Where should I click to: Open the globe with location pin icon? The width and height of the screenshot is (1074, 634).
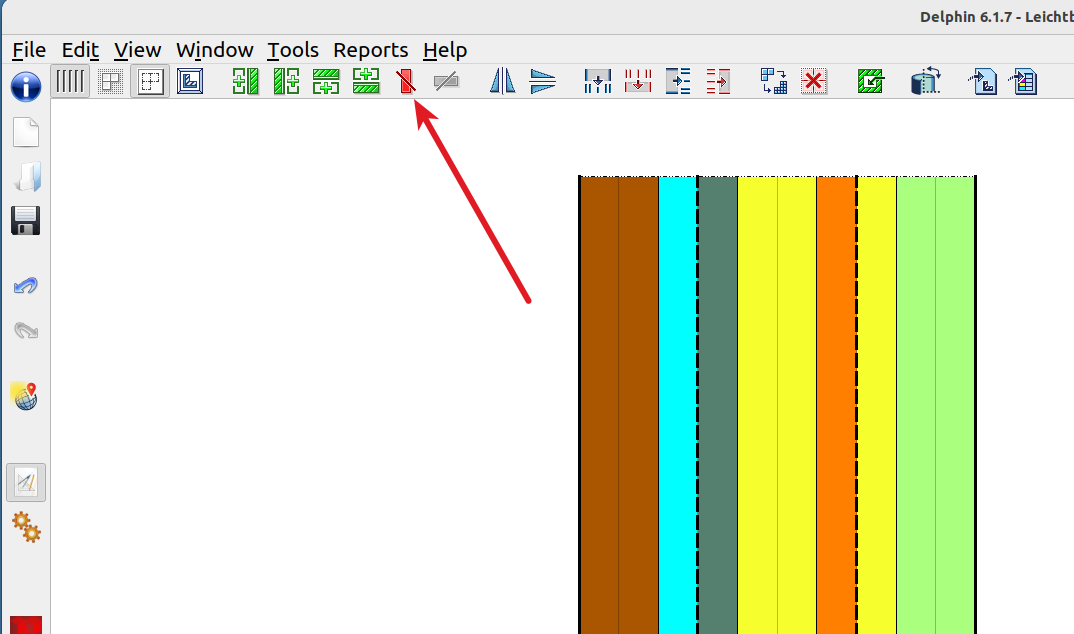tap(25, 396)
